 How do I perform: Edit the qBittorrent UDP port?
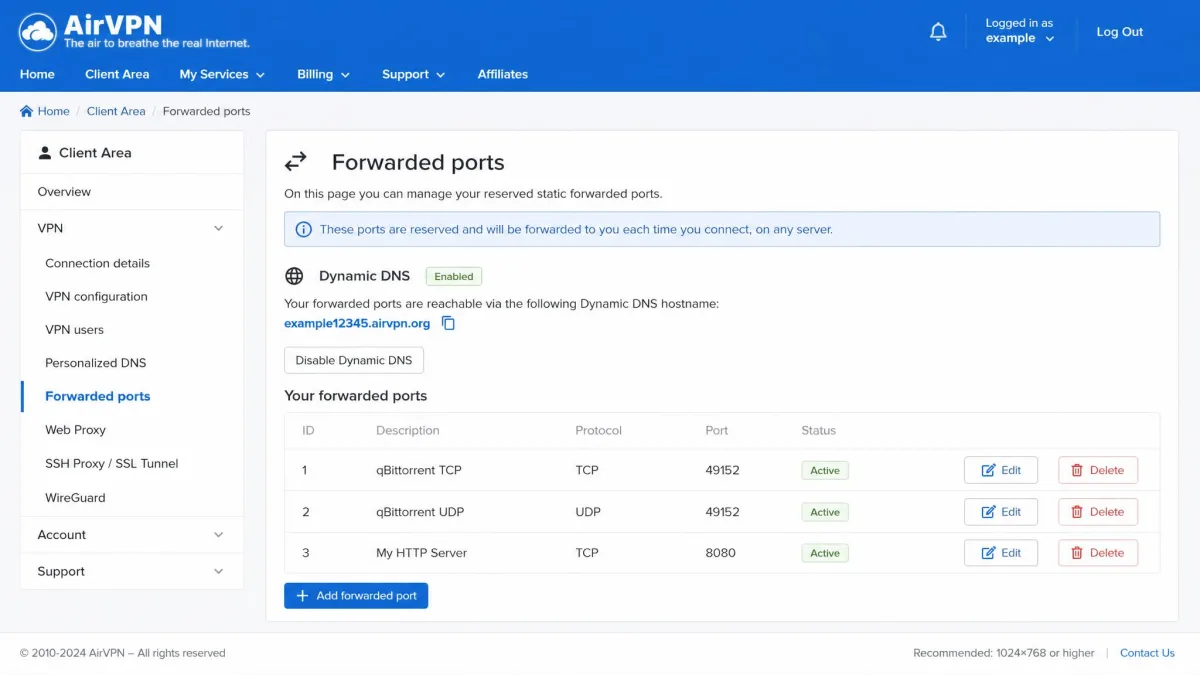[1001, 512]
